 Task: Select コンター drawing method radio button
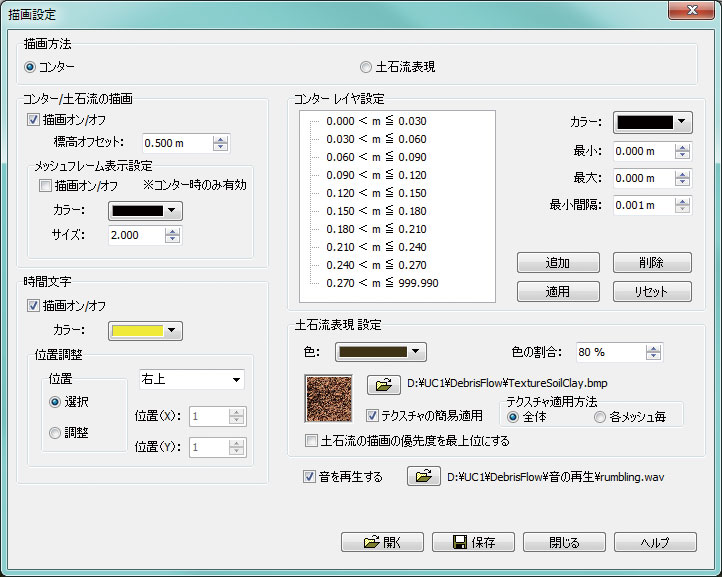[x=30, y=67]
